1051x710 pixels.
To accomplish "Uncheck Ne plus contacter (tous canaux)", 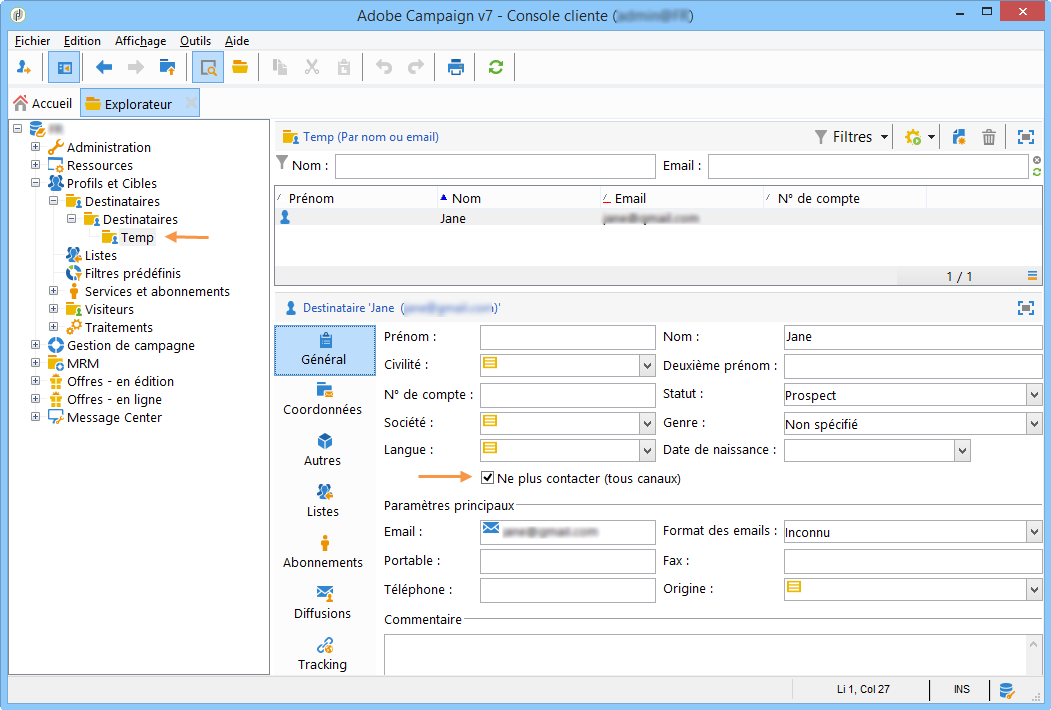I will click(487, 478).
